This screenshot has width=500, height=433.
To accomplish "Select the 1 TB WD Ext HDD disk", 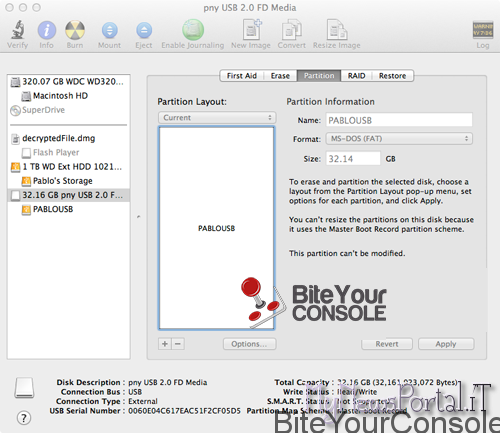I will tap(68, 167).
